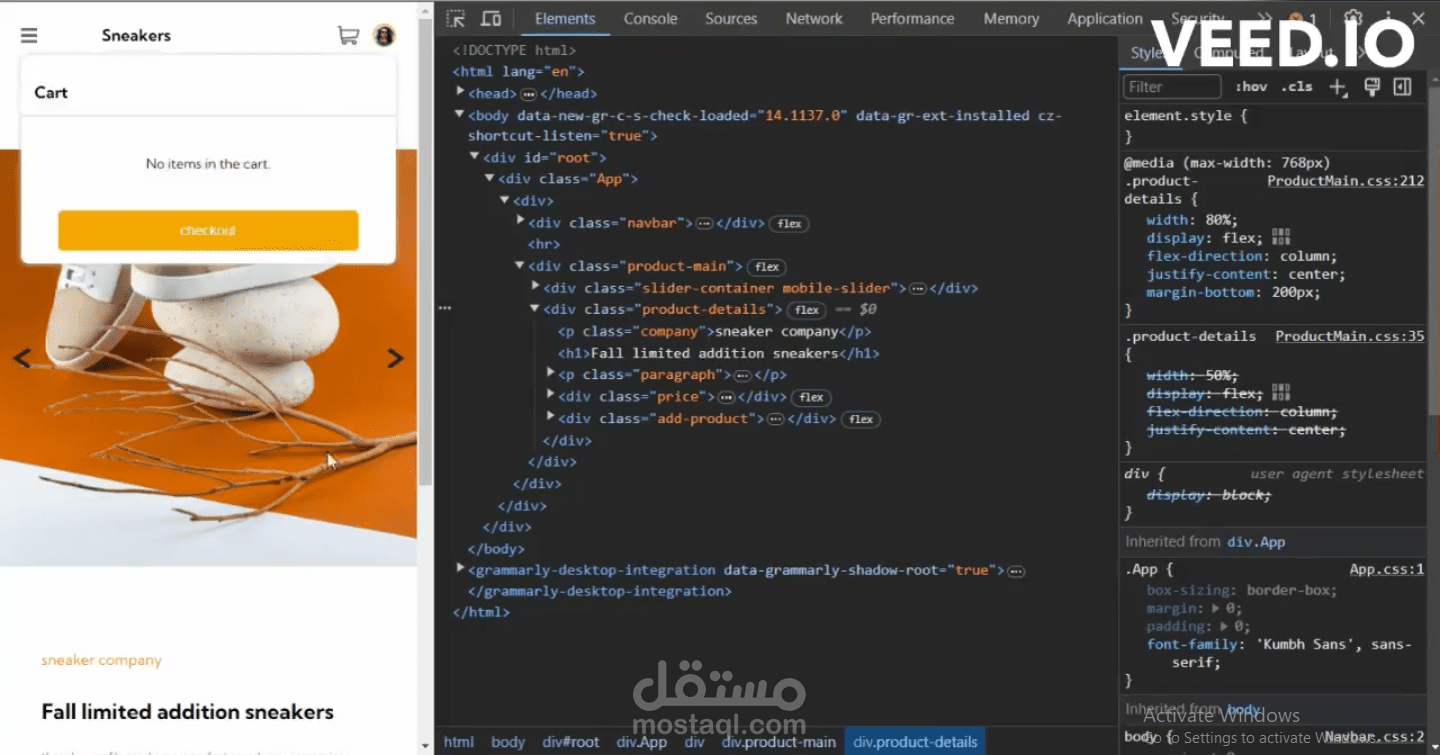Image resolution: width=1440 pixels, height=755 pixels.
Task: Expand the head element node
Action: click(460, 92)
